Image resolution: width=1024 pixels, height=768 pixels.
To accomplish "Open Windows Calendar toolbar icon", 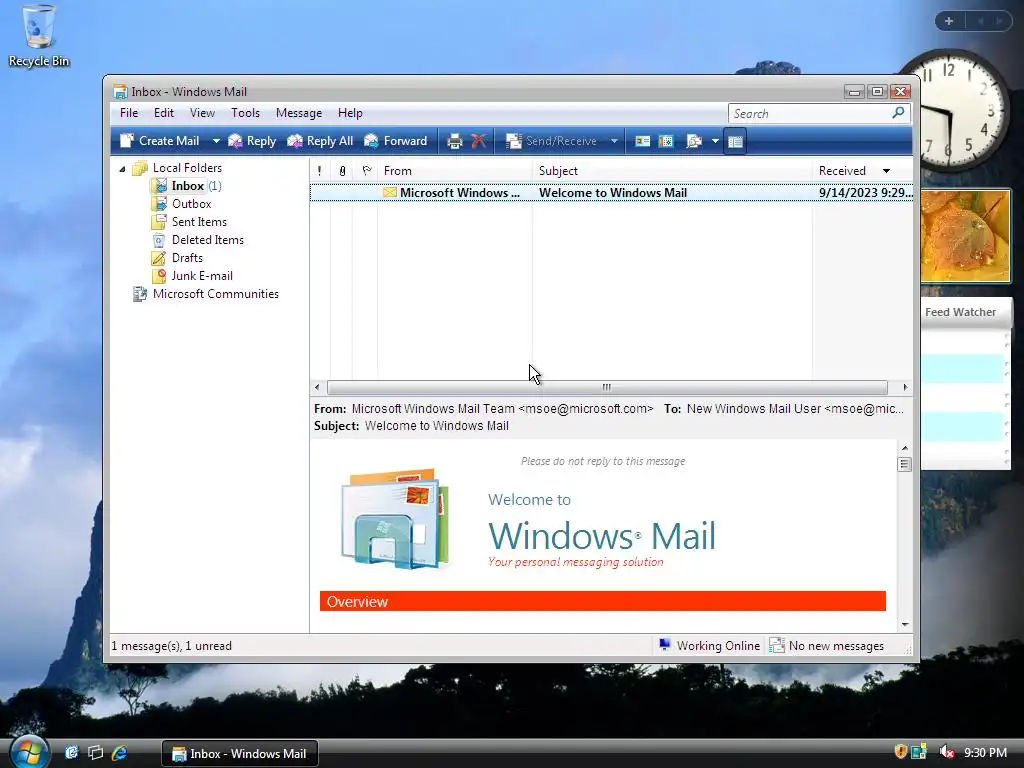I will click(666, 141).
